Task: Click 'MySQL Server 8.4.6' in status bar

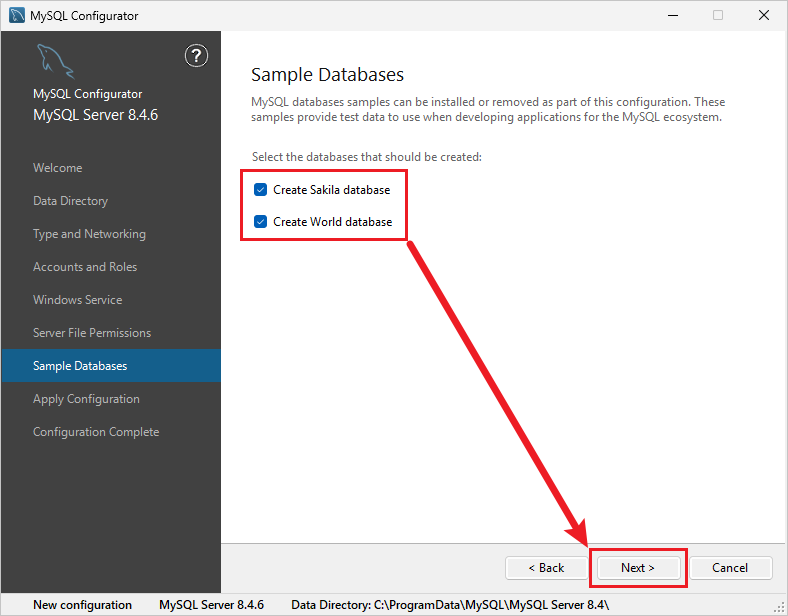Action: (x=212, y=605)
